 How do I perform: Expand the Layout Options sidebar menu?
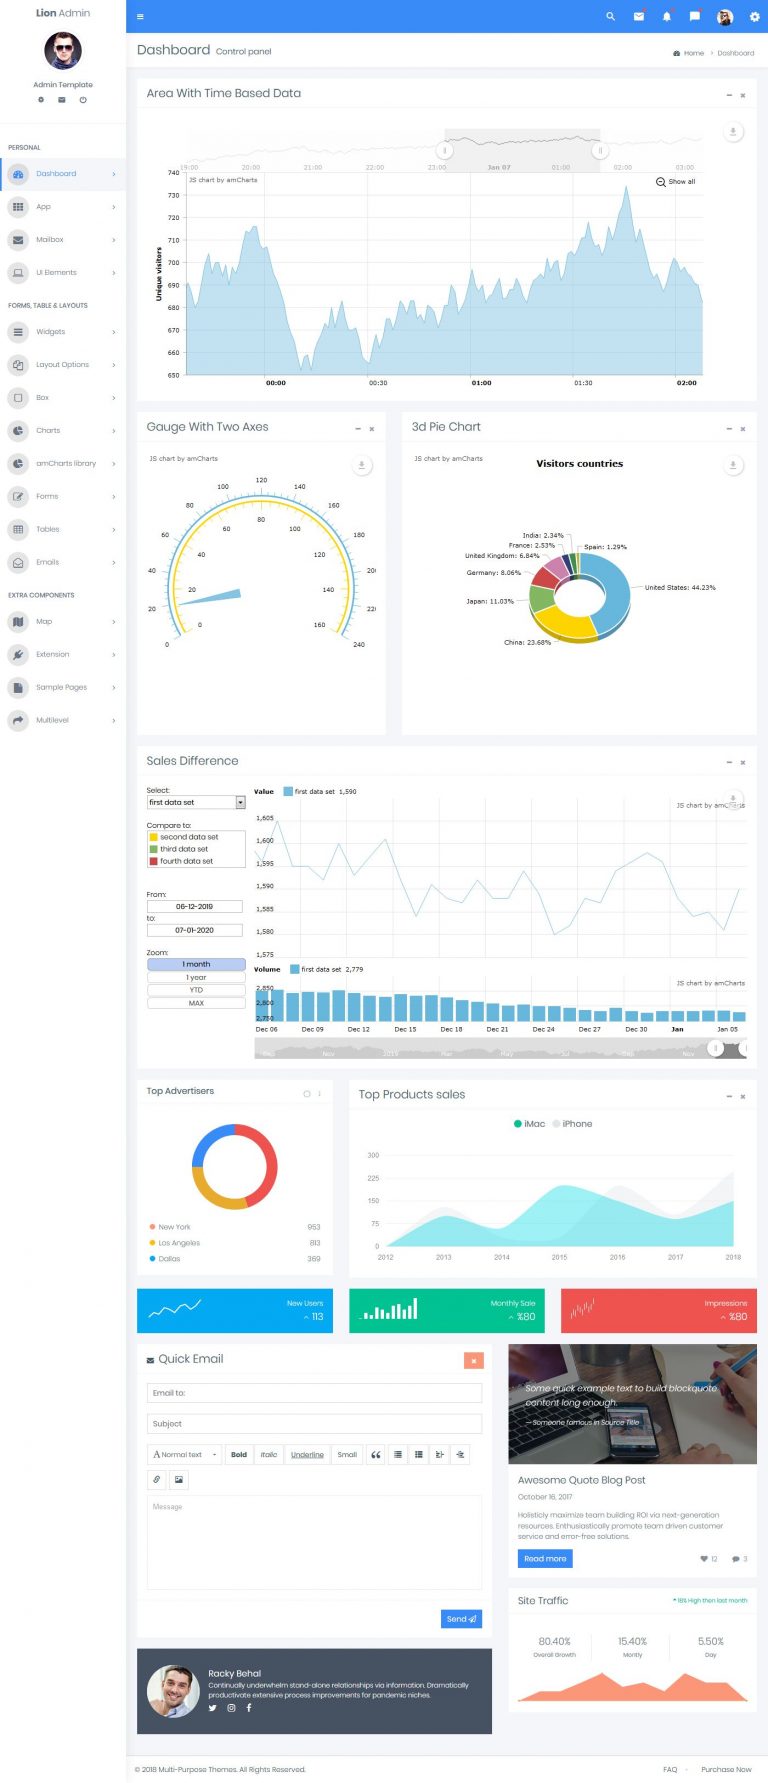point(63,365)
